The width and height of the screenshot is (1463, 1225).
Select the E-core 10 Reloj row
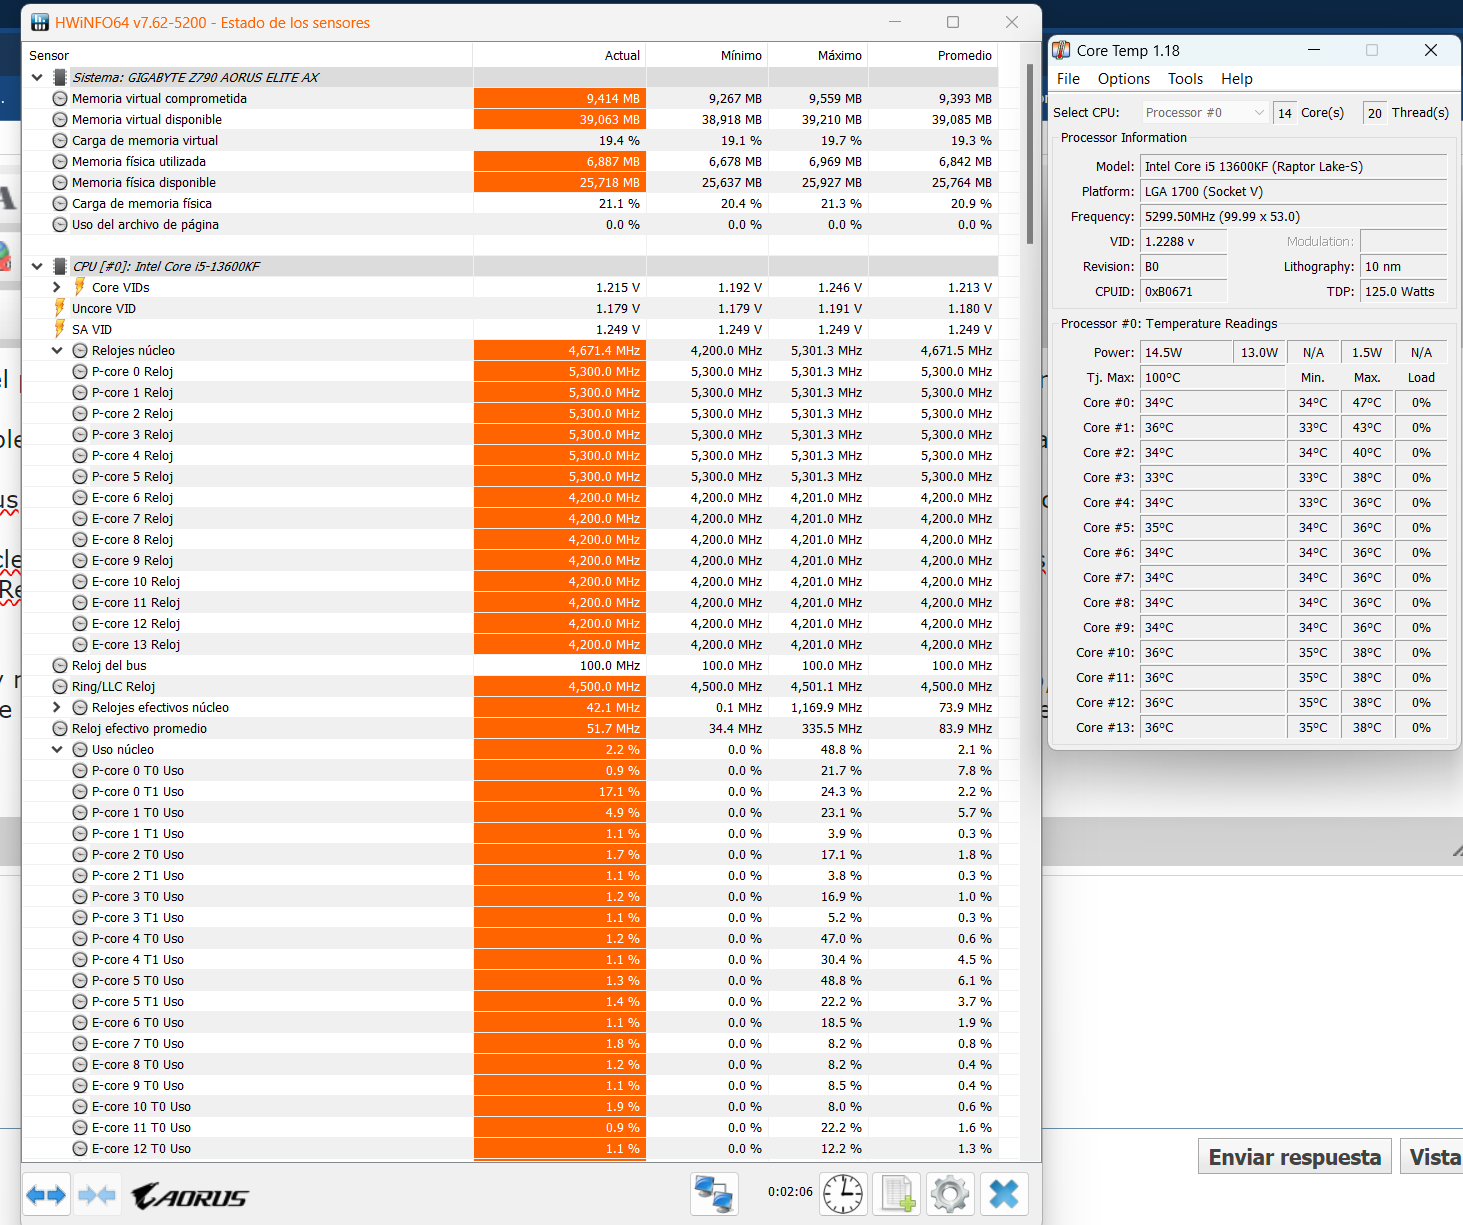510,581
